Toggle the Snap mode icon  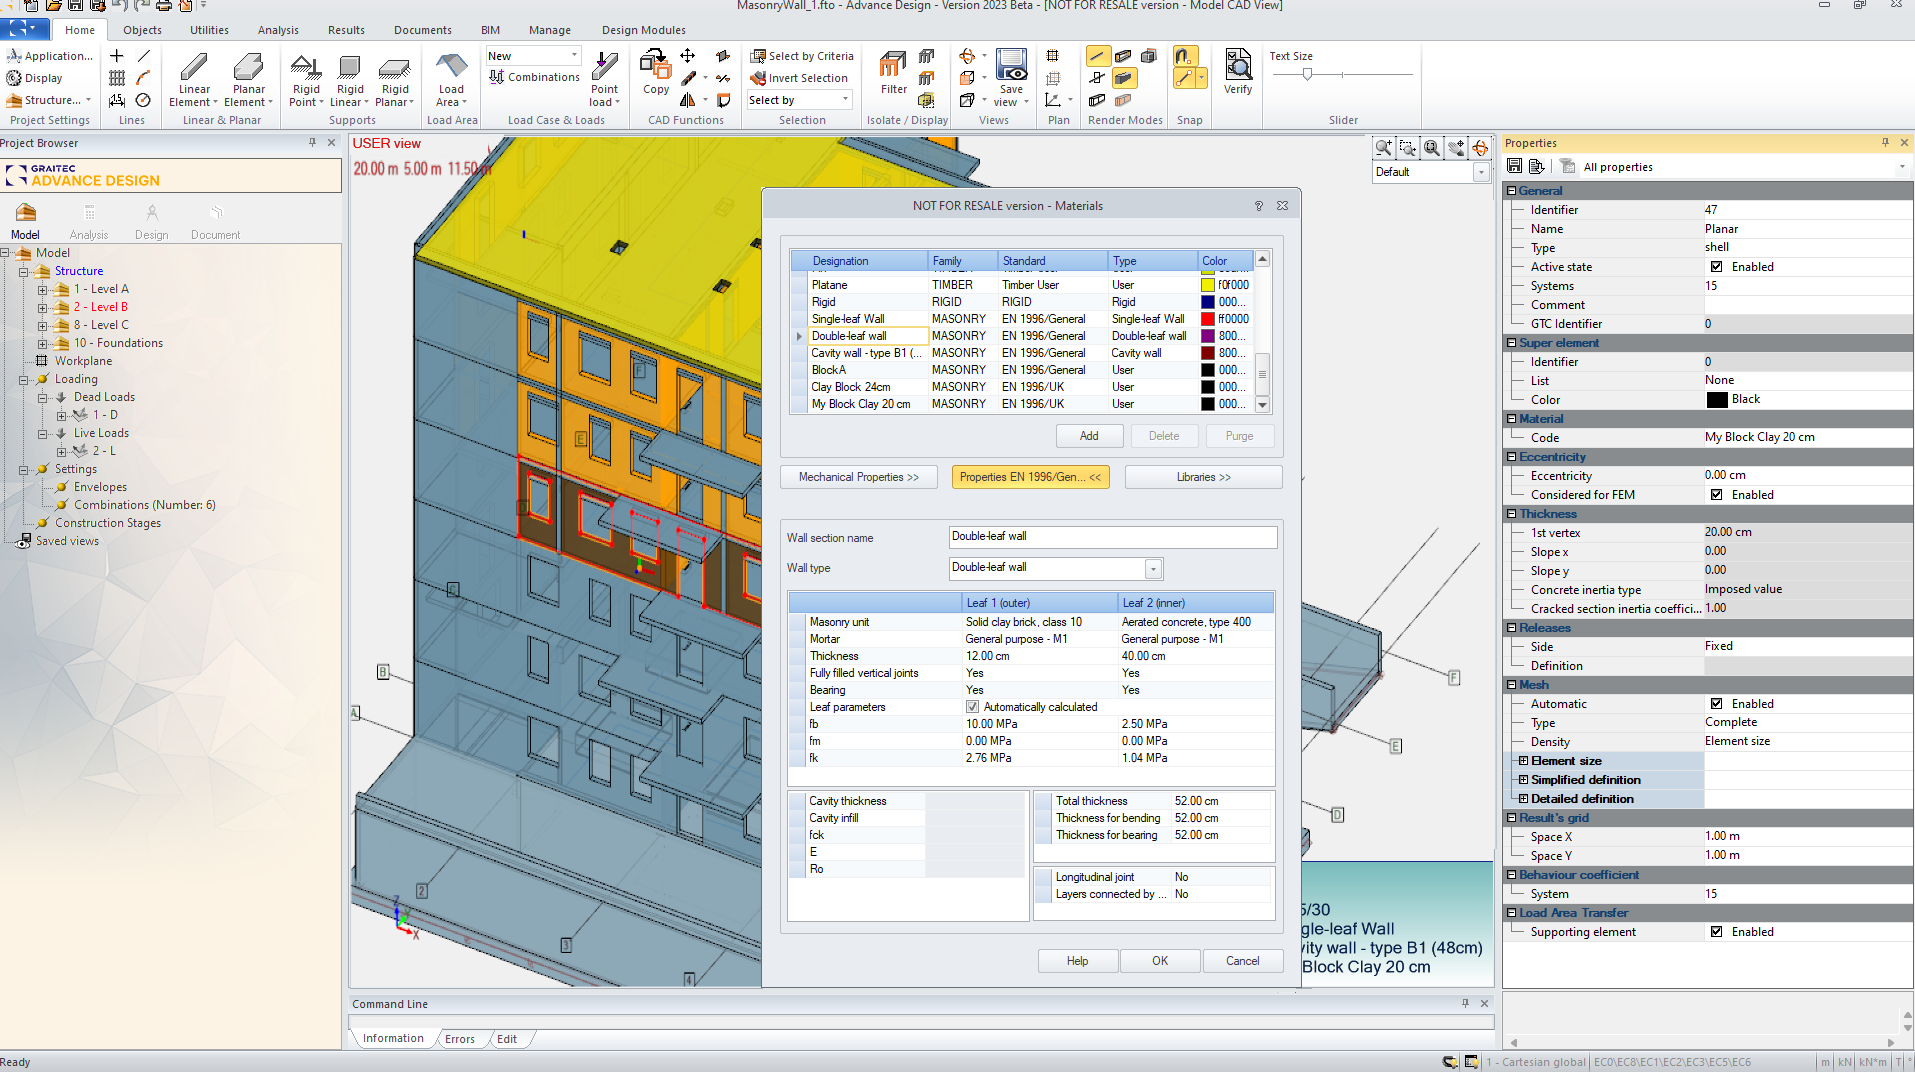coord(1183,56)
